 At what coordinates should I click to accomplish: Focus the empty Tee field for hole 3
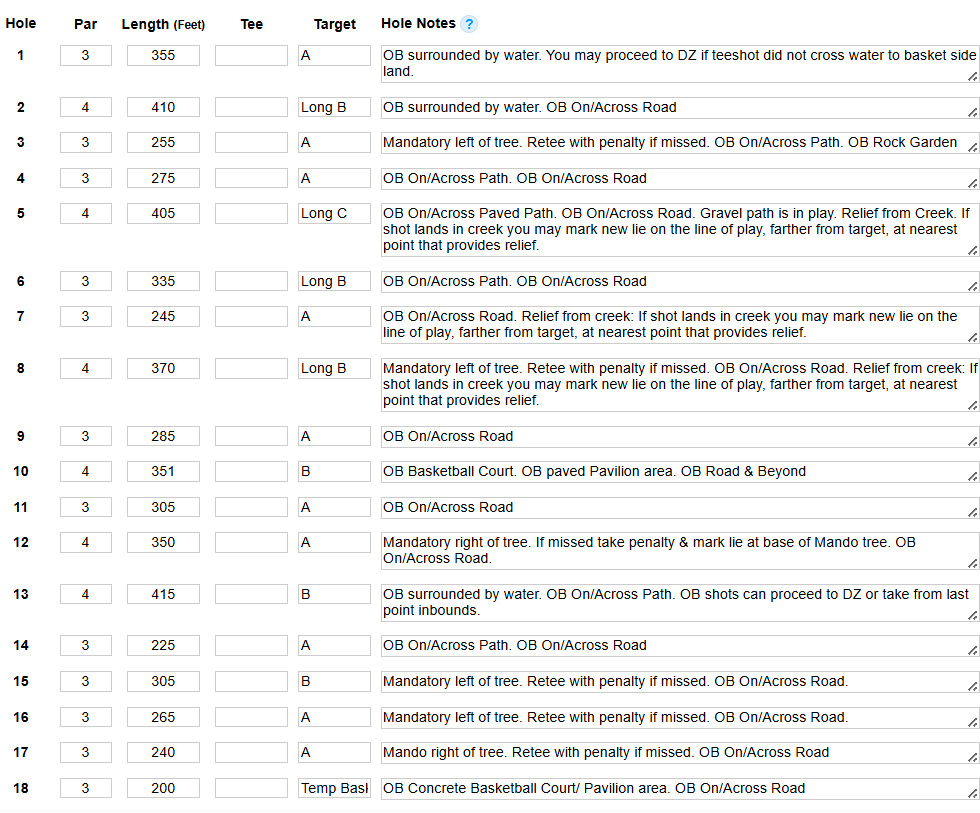click(x=251, y=143)
